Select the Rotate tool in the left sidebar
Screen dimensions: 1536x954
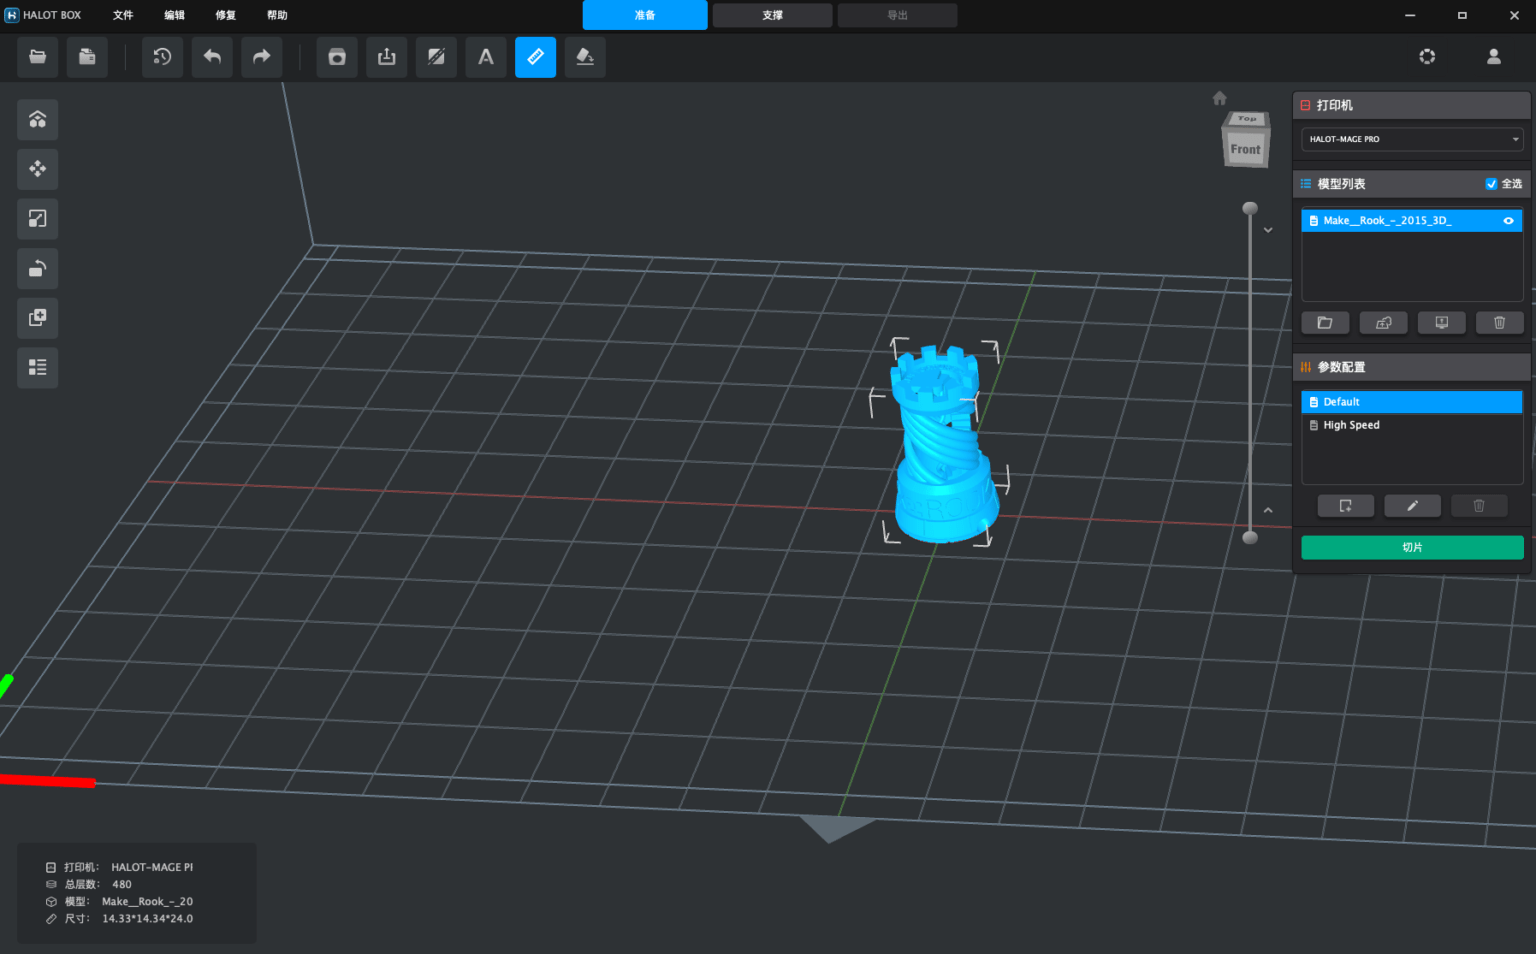(x=37, y=268)
